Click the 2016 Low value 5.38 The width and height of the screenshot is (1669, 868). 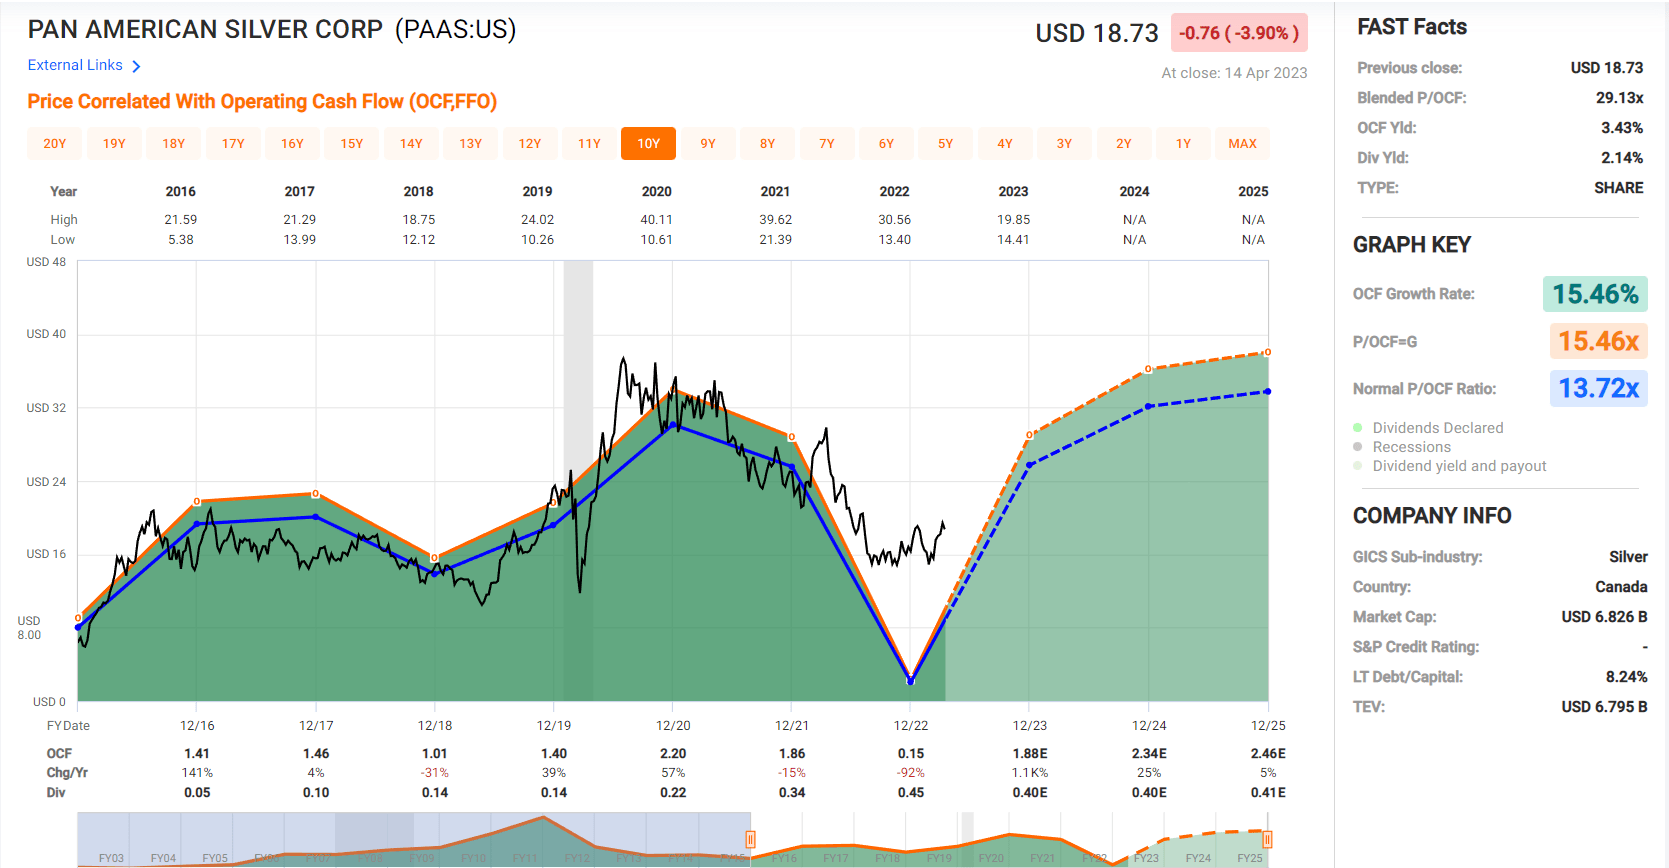181,240
